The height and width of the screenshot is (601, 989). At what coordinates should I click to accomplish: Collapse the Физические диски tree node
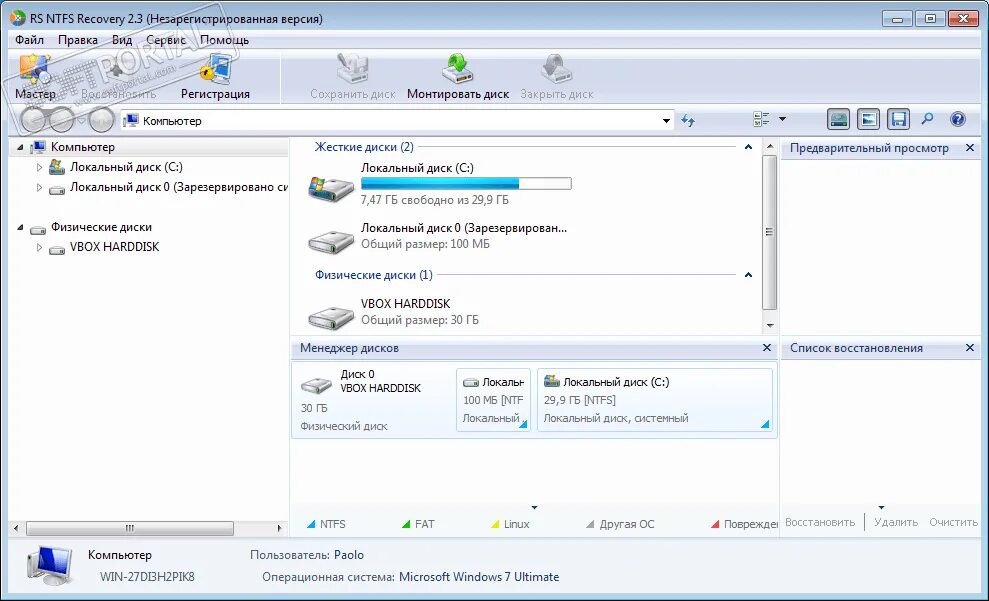coord(20,227)
